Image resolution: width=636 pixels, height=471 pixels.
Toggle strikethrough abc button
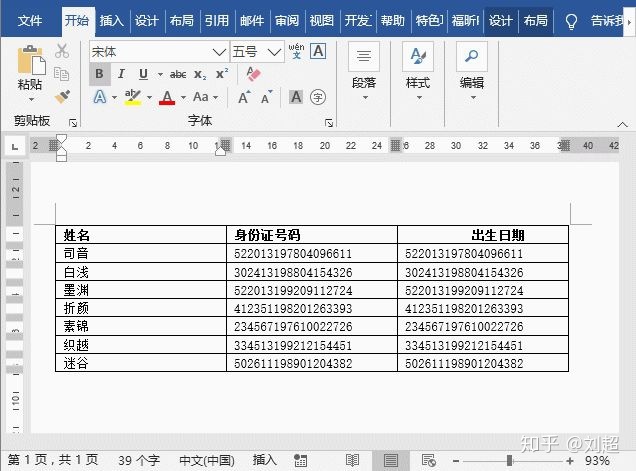(178, 75)
